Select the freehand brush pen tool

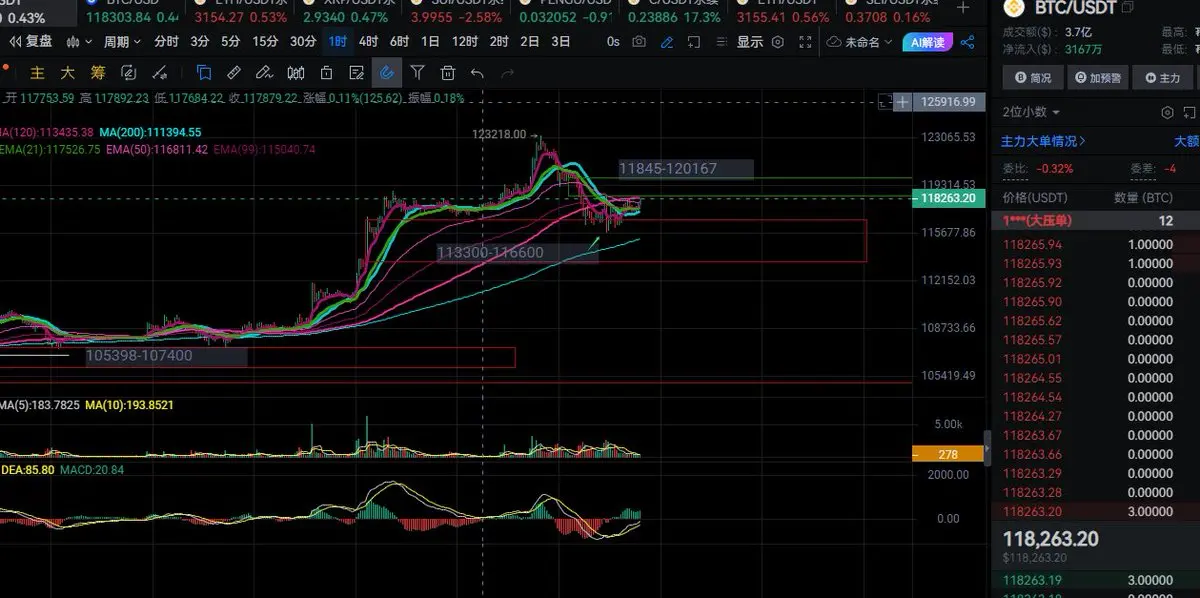pos(264,72)
